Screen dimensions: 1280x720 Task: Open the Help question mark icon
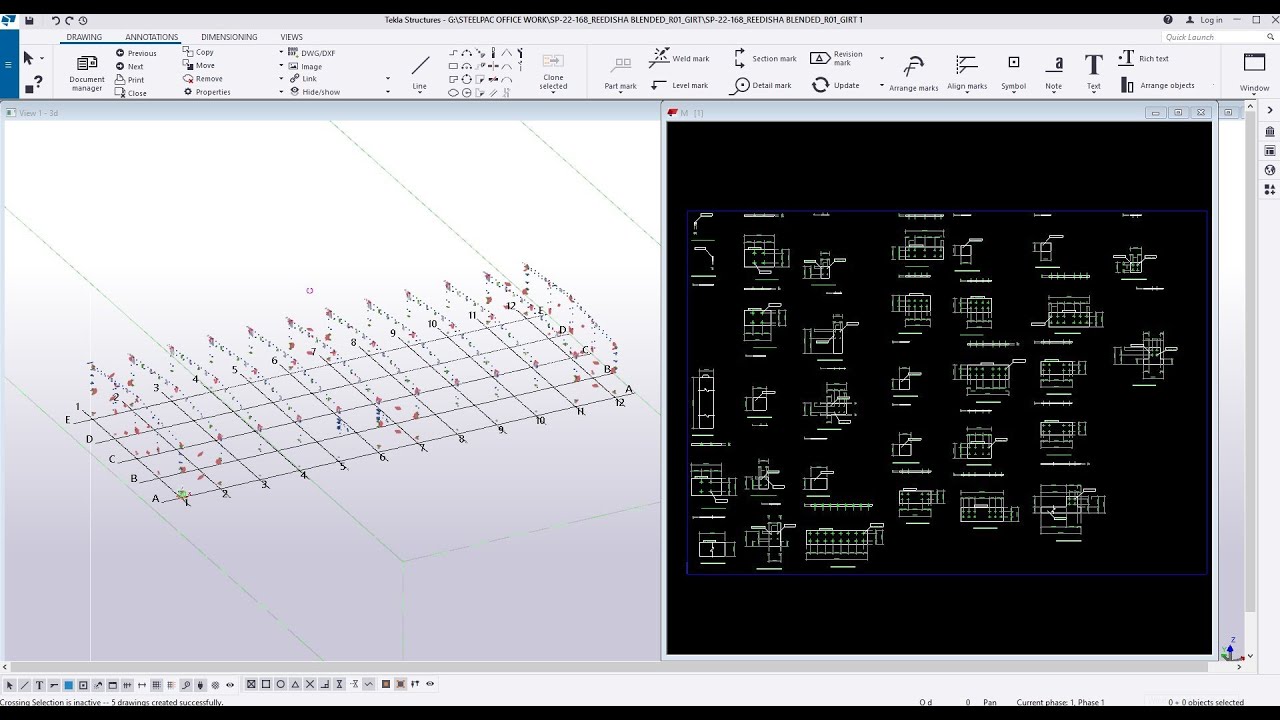[1168, 20]
